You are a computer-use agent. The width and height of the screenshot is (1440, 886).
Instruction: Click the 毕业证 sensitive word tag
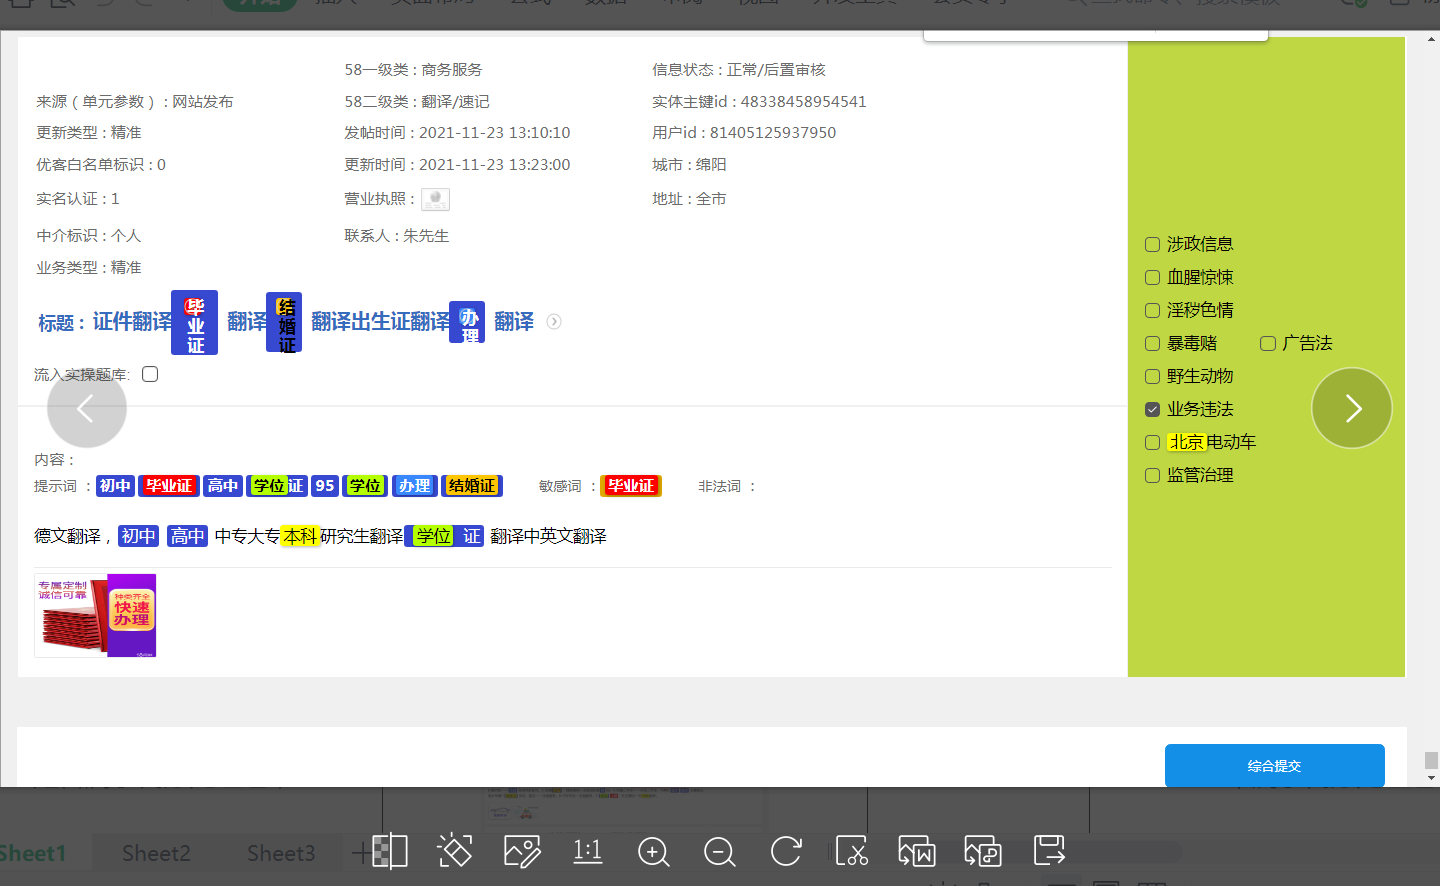tap(631, 486)
